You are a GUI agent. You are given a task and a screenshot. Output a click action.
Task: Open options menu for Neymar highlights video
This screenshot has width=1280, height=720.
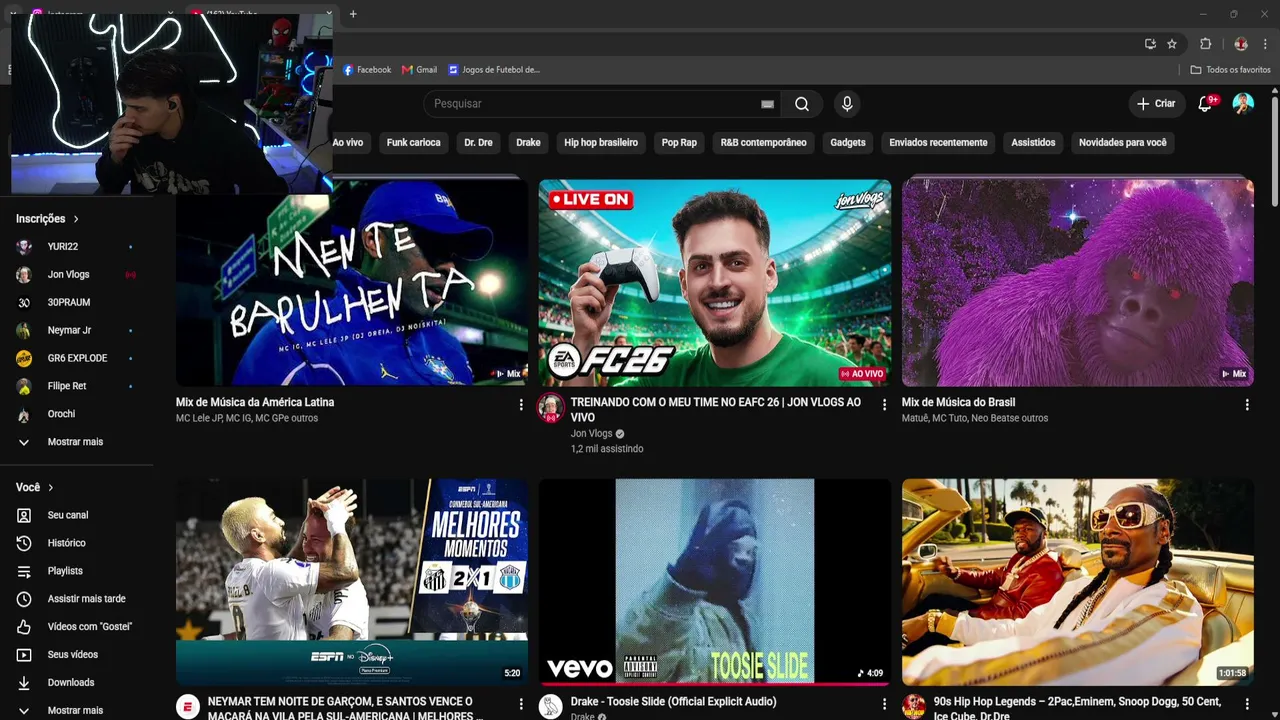[x=521, y=705]
